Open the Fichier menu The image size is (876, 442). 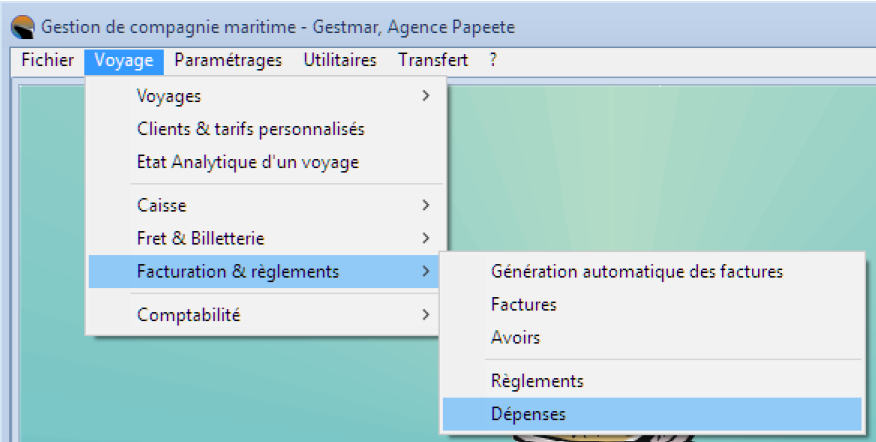tap(47, 60)
